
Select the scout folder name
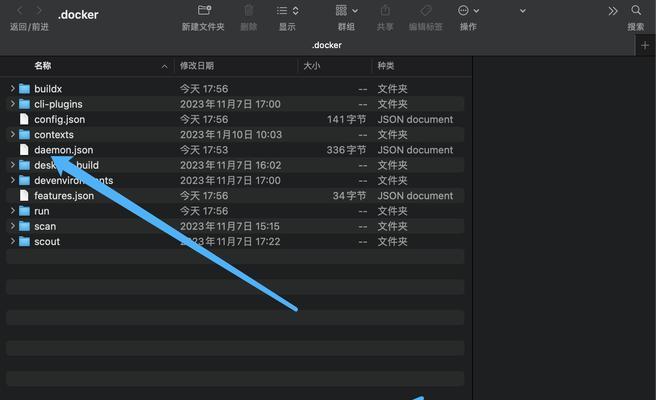click(47, 242)
